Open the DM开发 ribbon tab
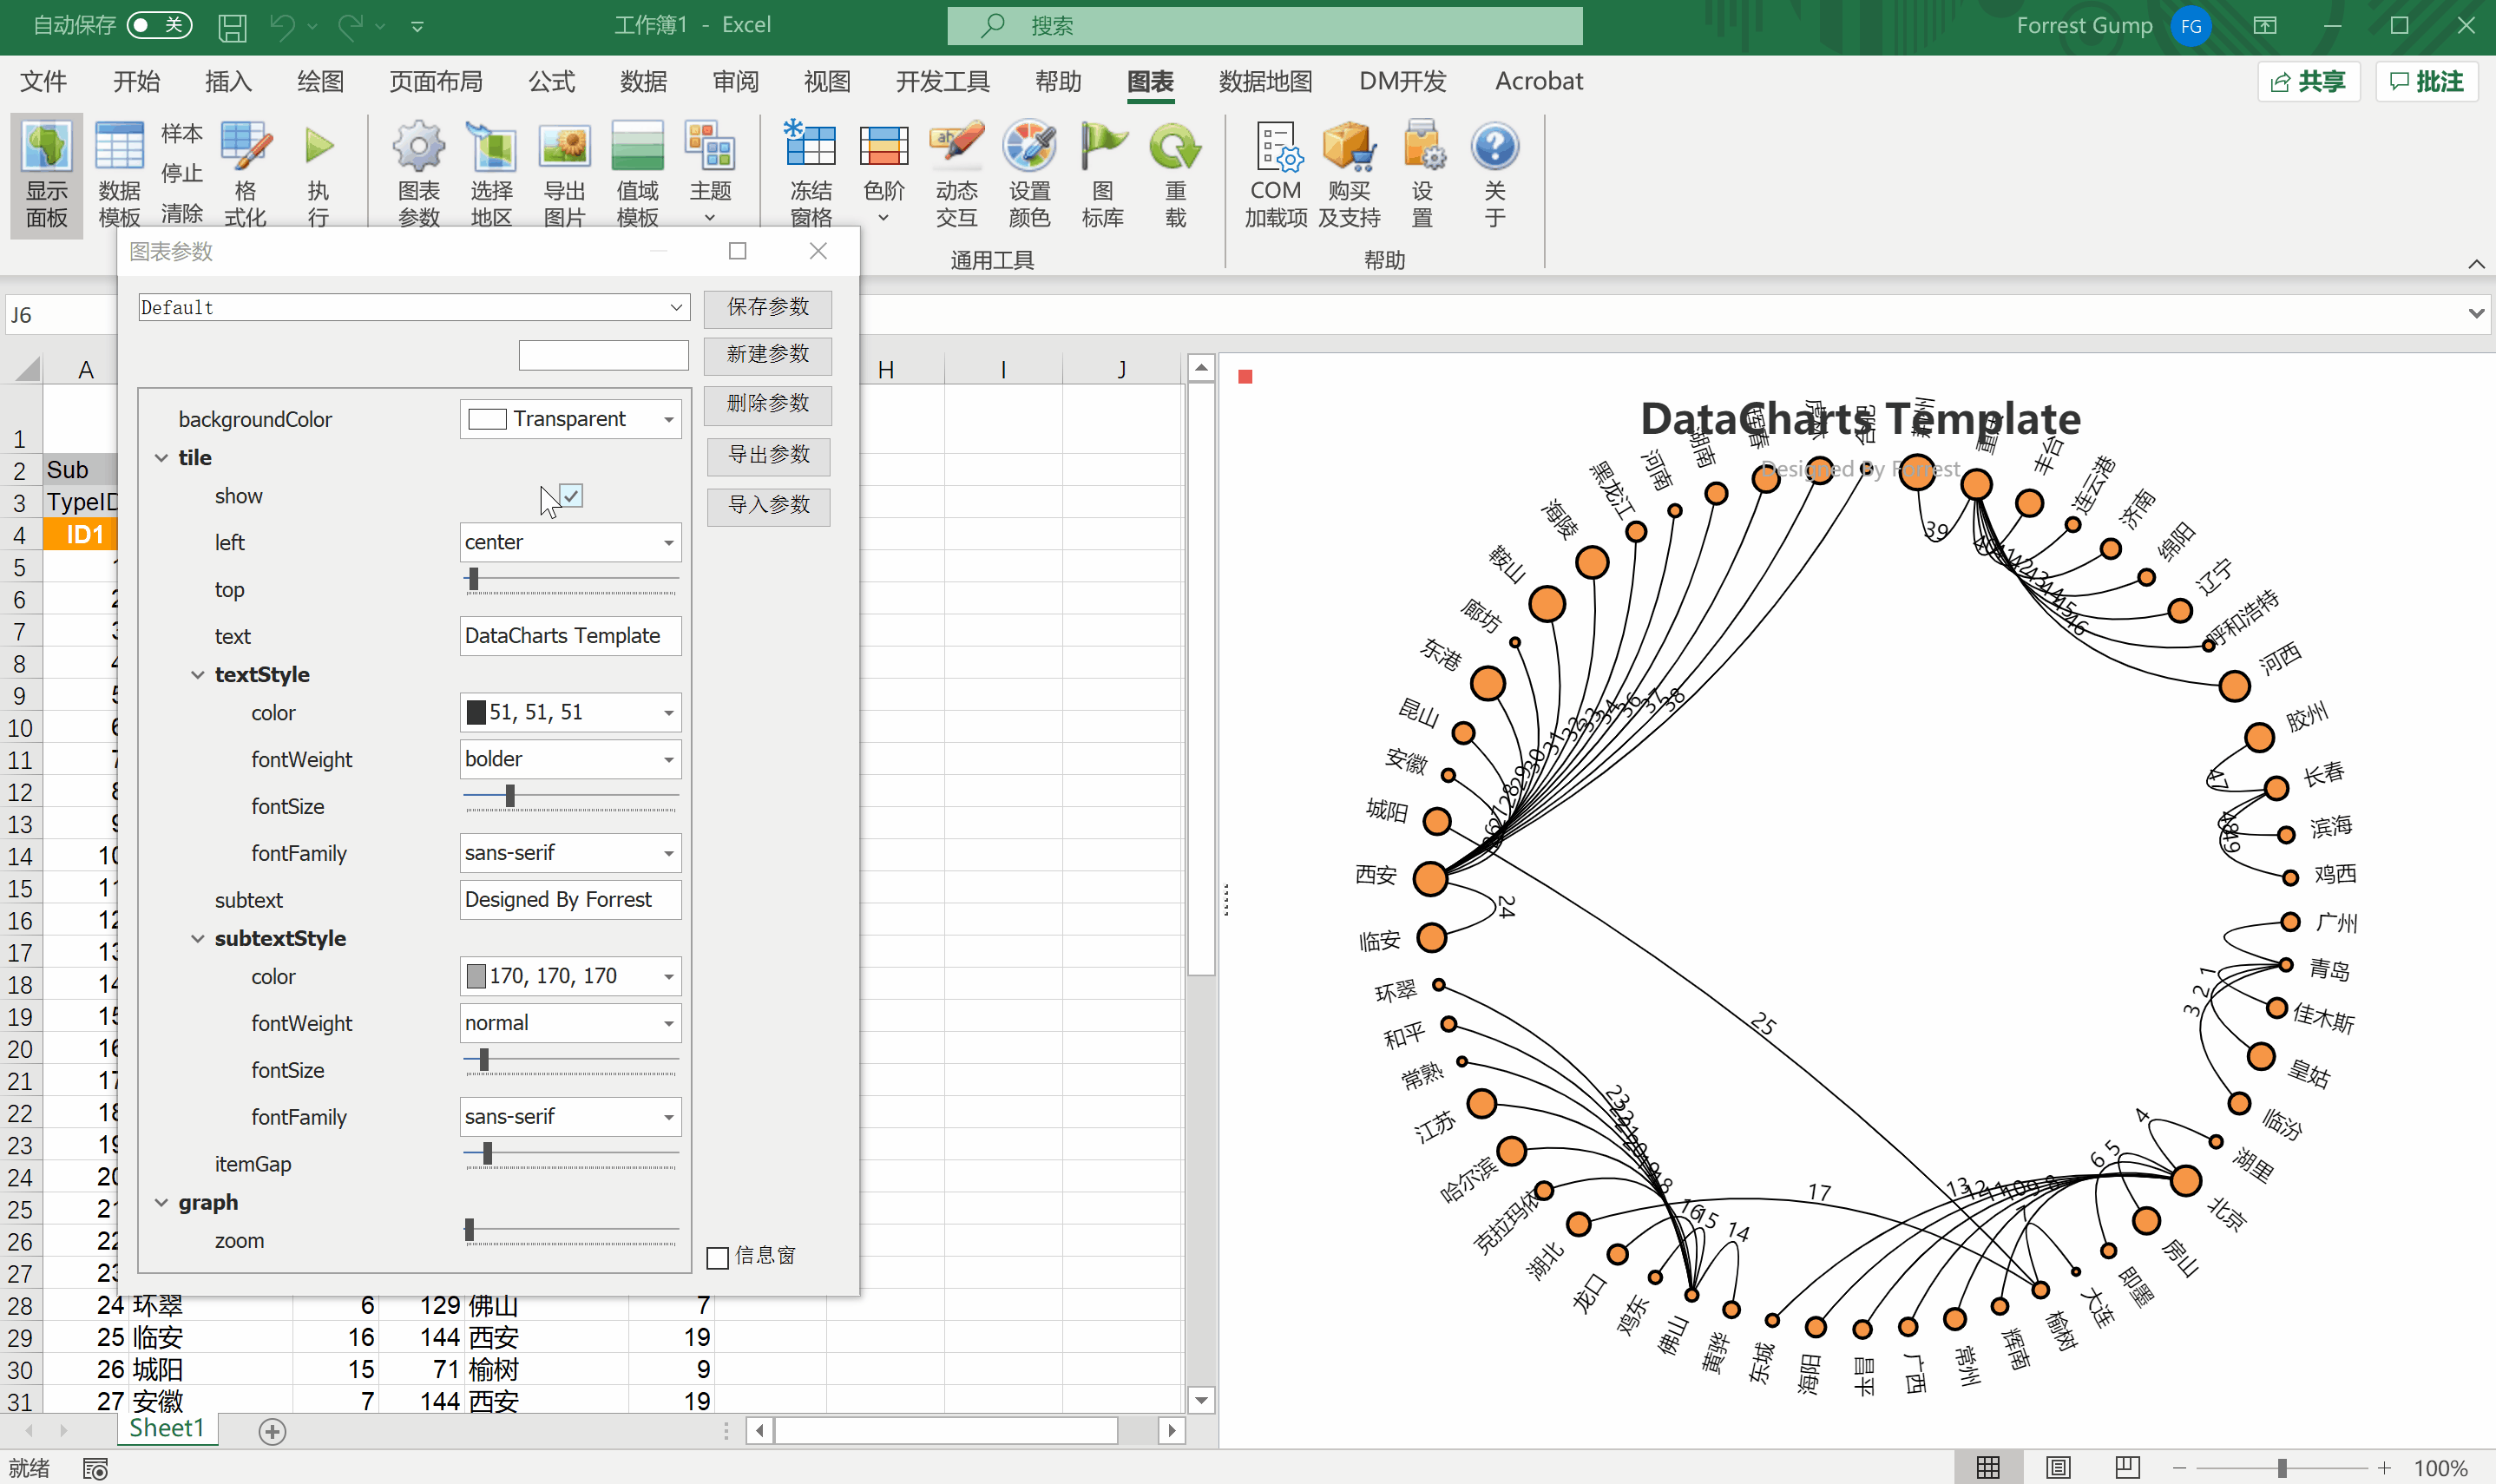The image size is (2496, 1484). click(1400, 81)
